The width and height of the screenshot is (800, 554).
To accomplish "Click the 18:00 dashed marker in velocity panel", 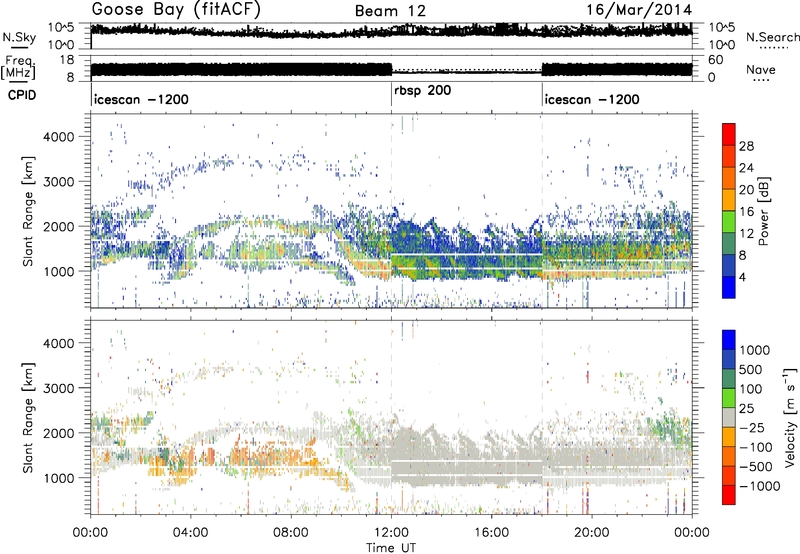I will [542, 417].
